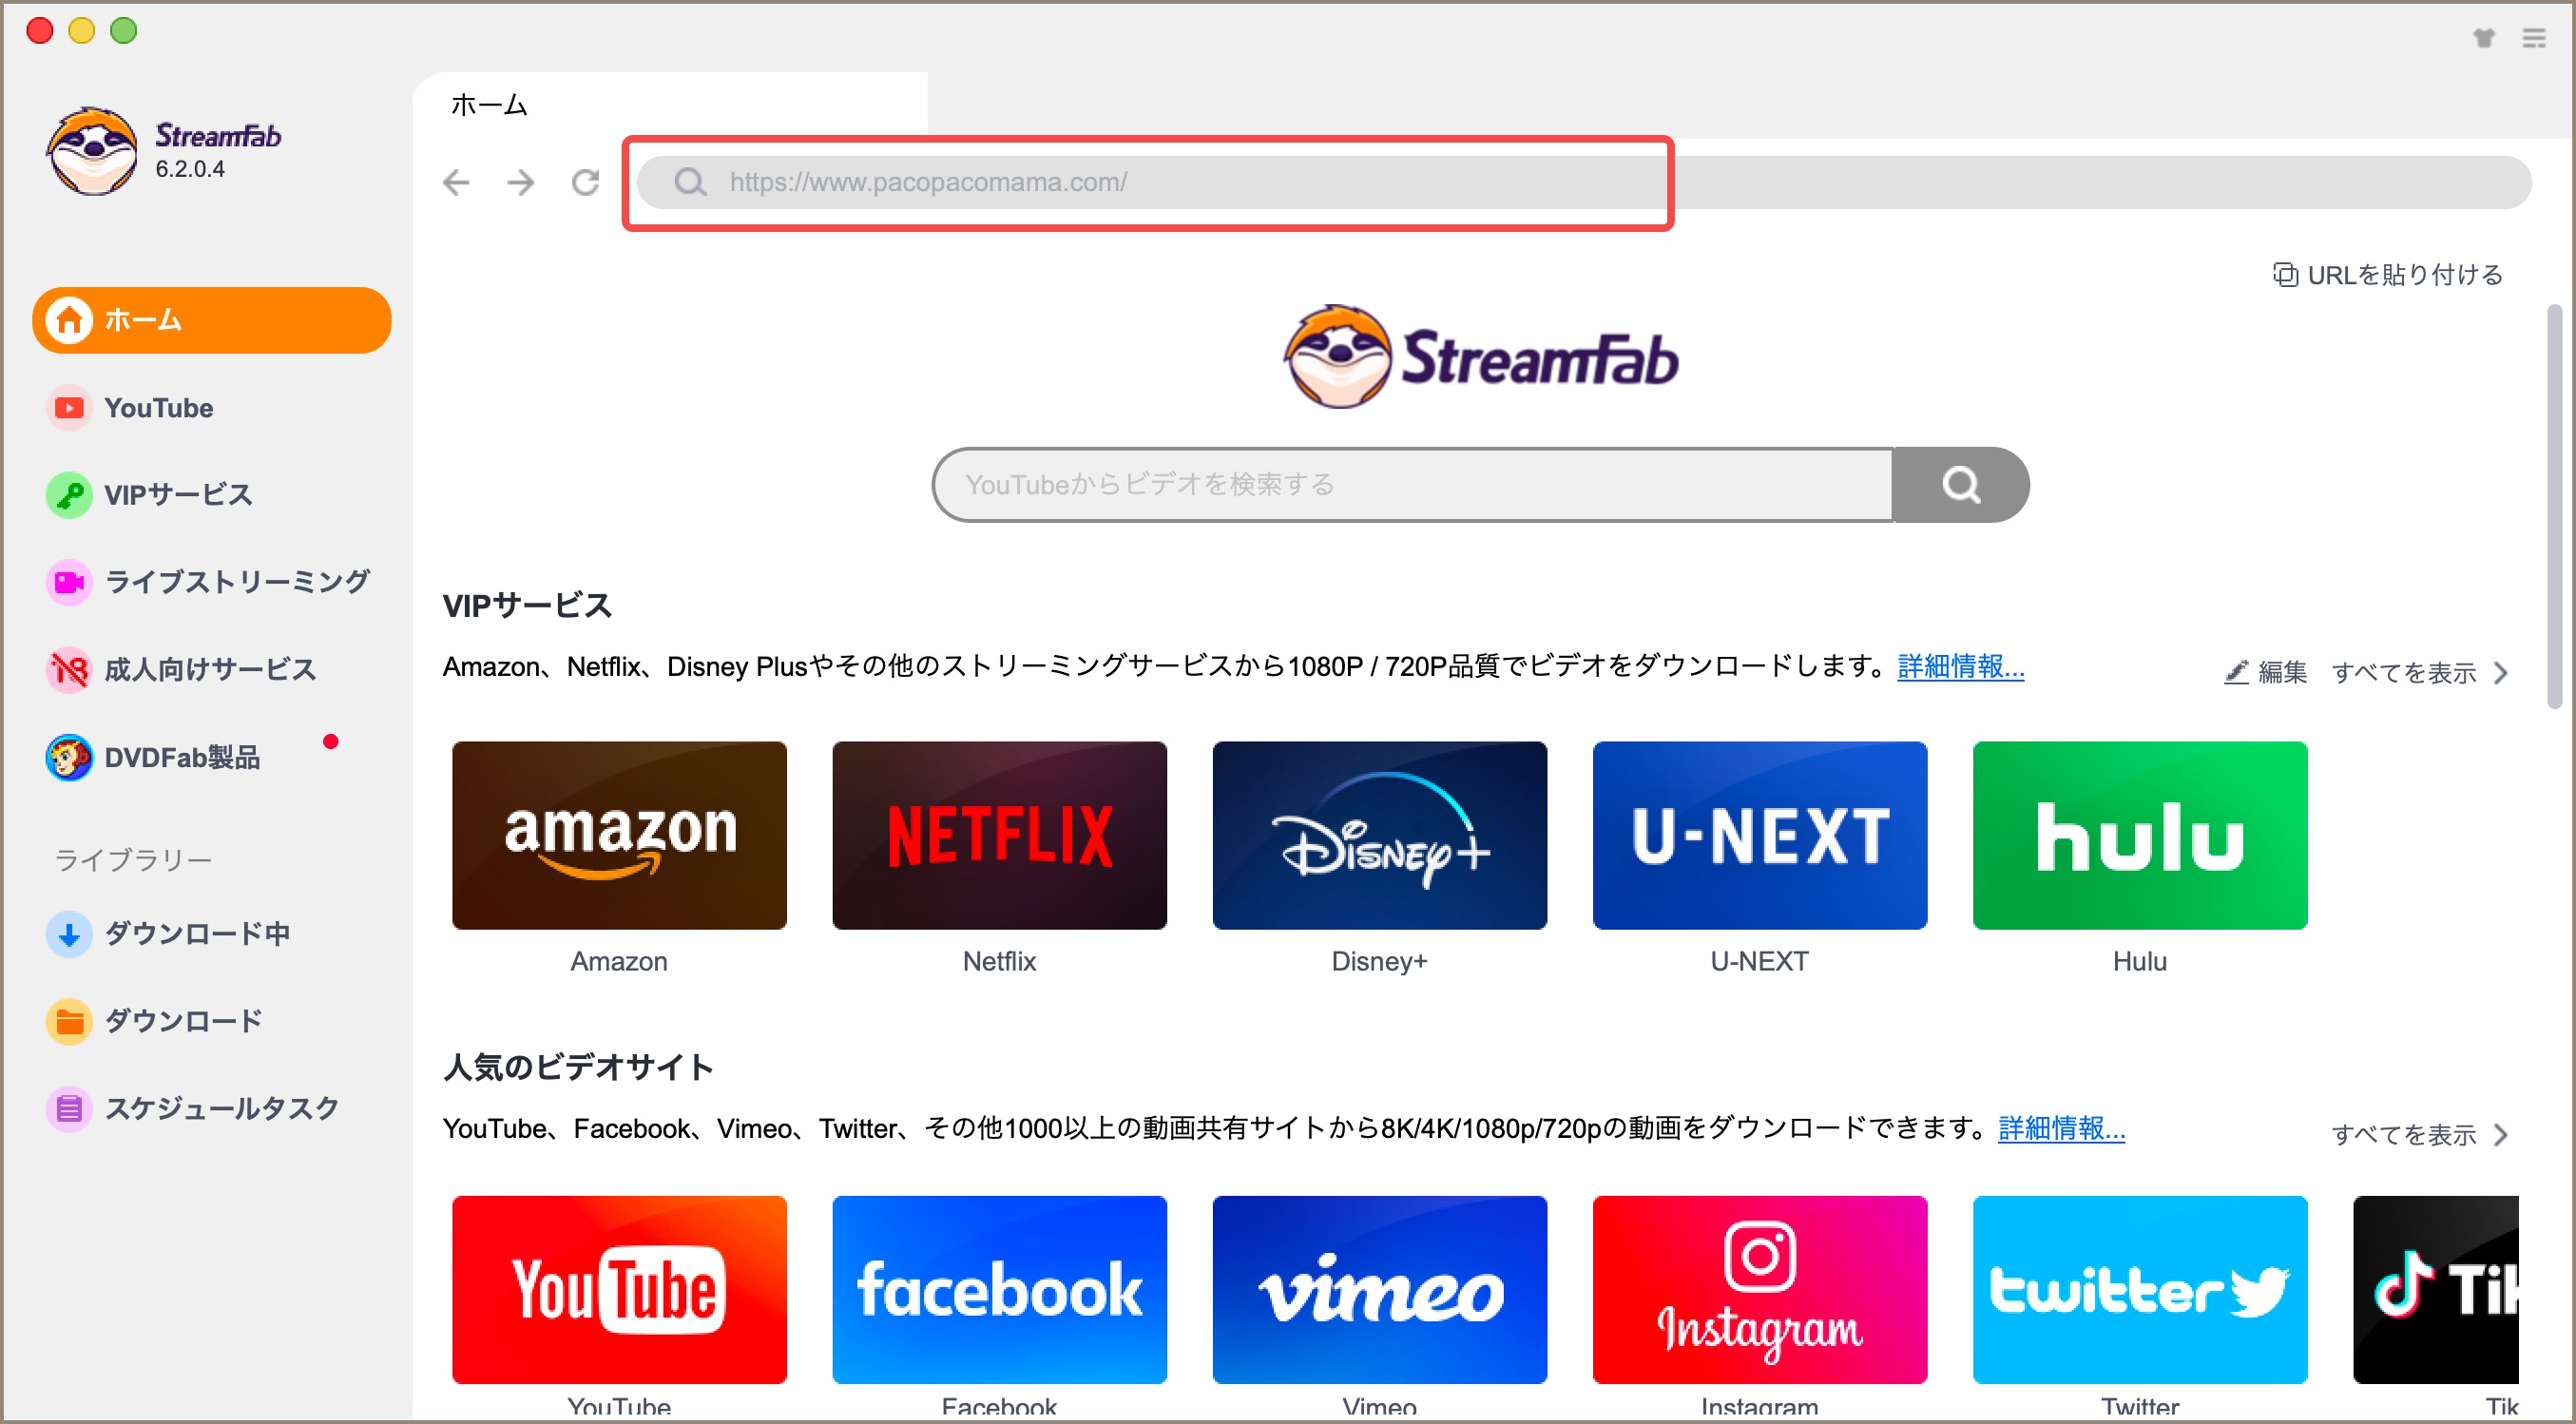Screen dimensions: 2576x1424
Task: Open the Vimeo video site tile
Action: pyautogui.click(x=1379, y=1289)
